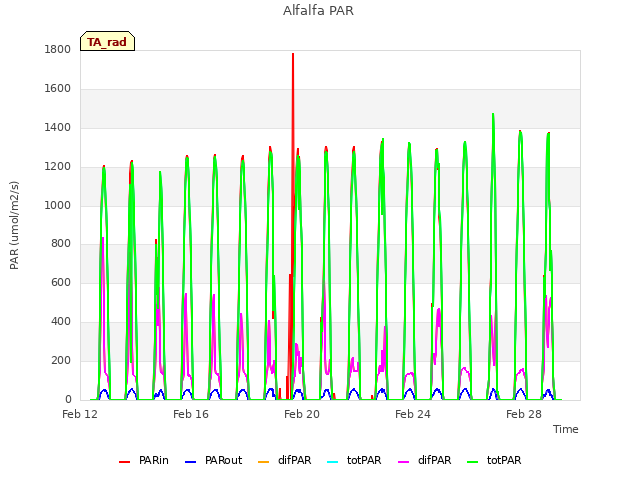The height and width of the screenshot is (480, 640).
Task: Click the cyan totPAR legend swatch
Action: click(333, 462)
